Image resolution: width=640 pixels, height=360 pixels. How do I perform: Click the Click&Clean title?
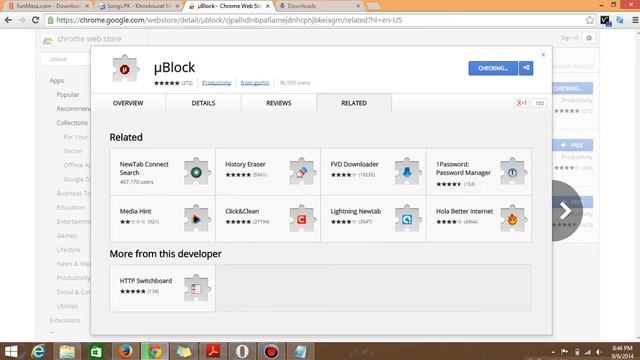click(242, 211)
